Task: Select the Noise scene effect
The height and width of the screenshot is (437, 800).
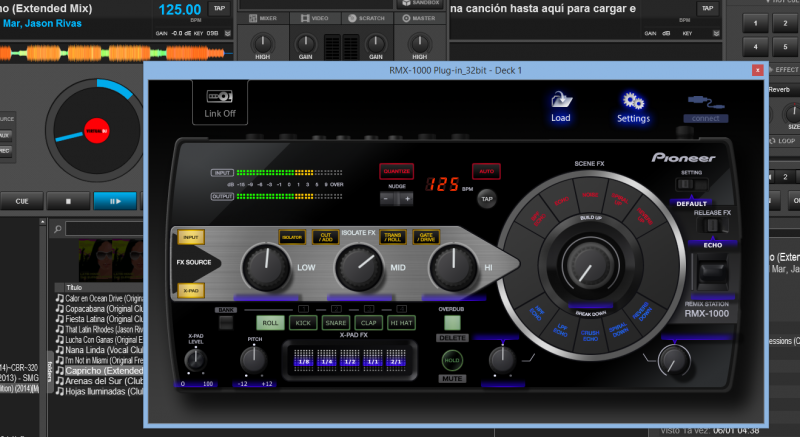Action: pyautogui.click(x=590, y=194)
